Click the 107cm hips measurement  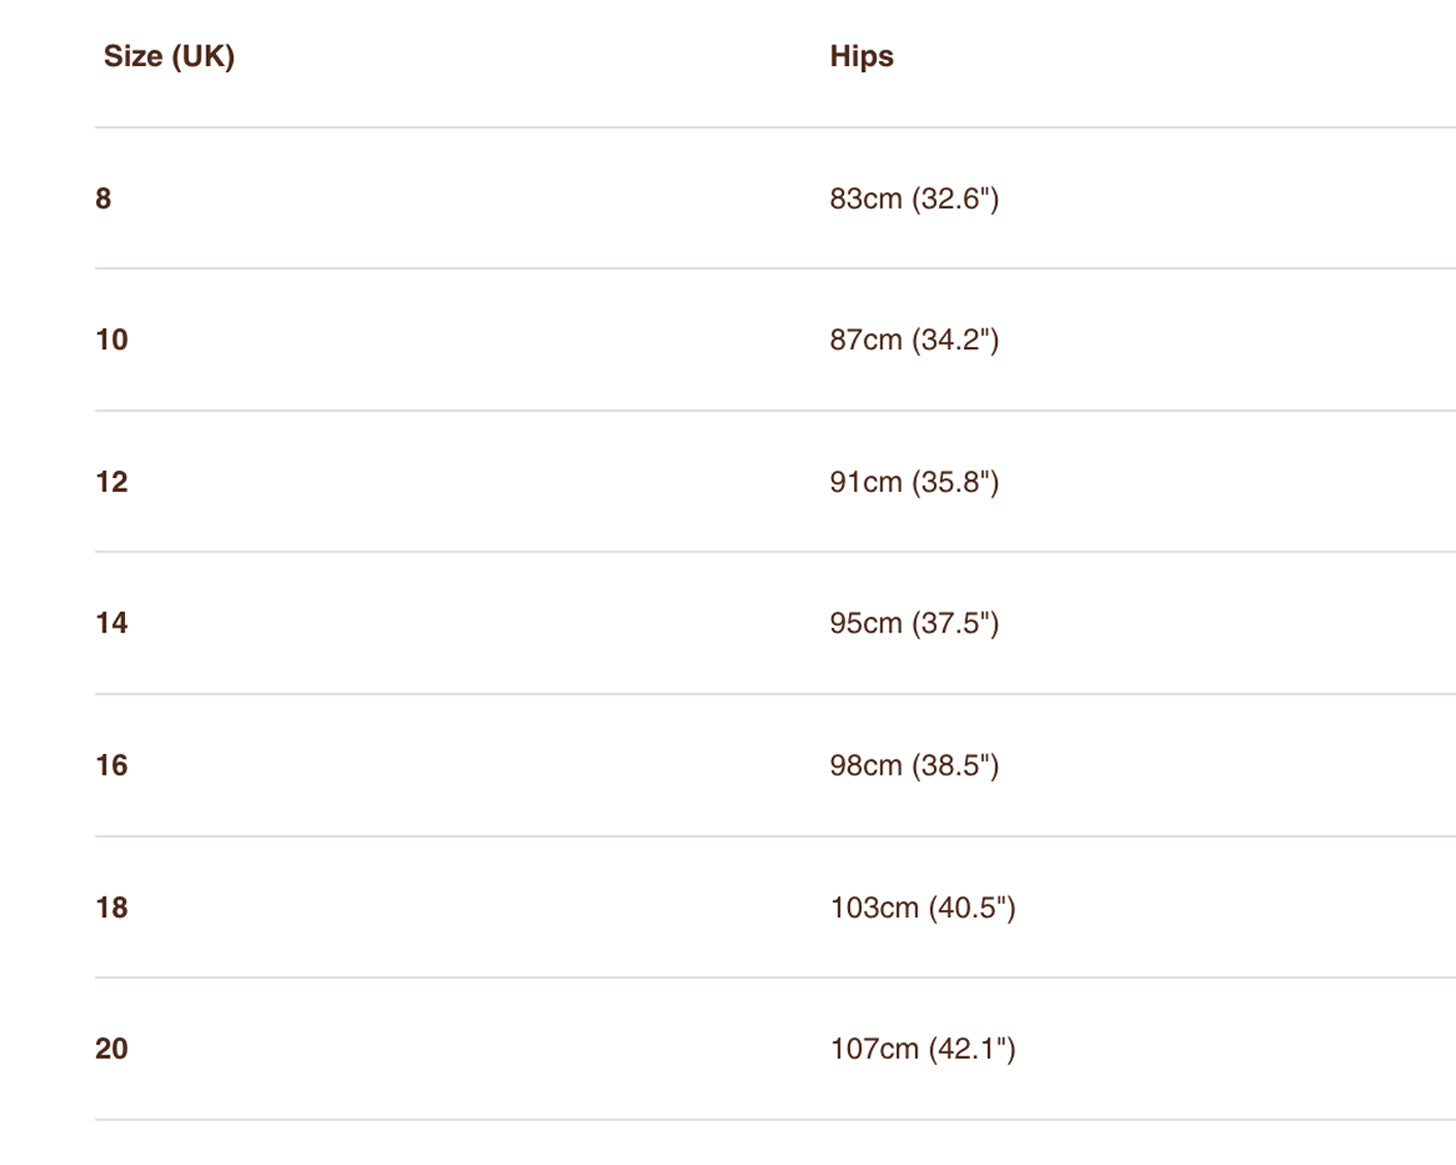coord(874,1048)
